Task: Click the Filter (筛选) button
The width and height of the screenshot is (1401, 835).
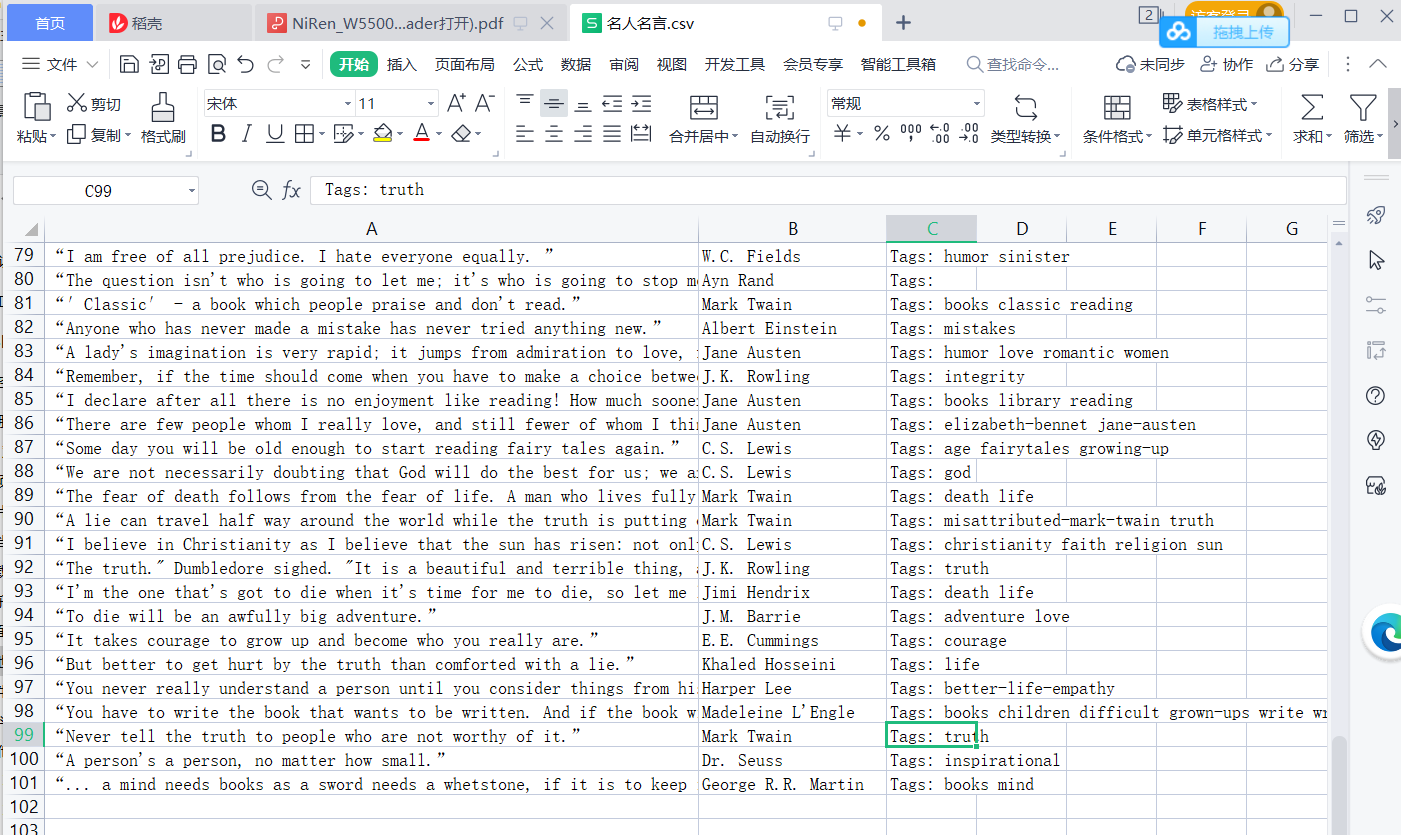Action: [1363, 118]
